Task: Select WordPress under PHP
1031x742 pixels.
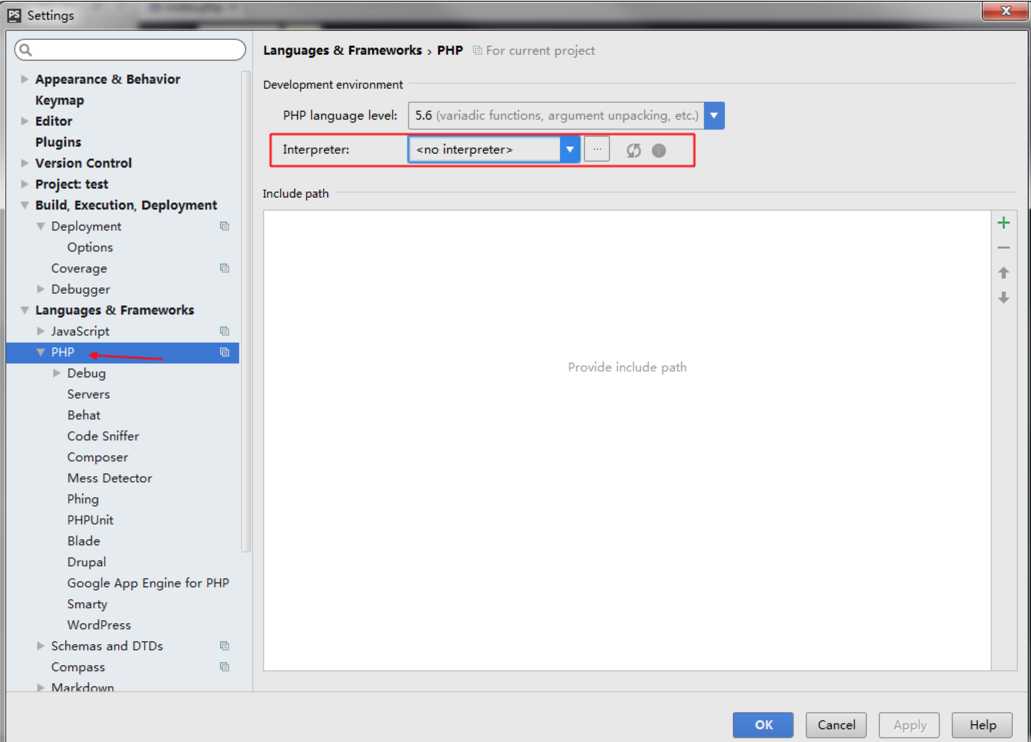Action: [99, 625]
